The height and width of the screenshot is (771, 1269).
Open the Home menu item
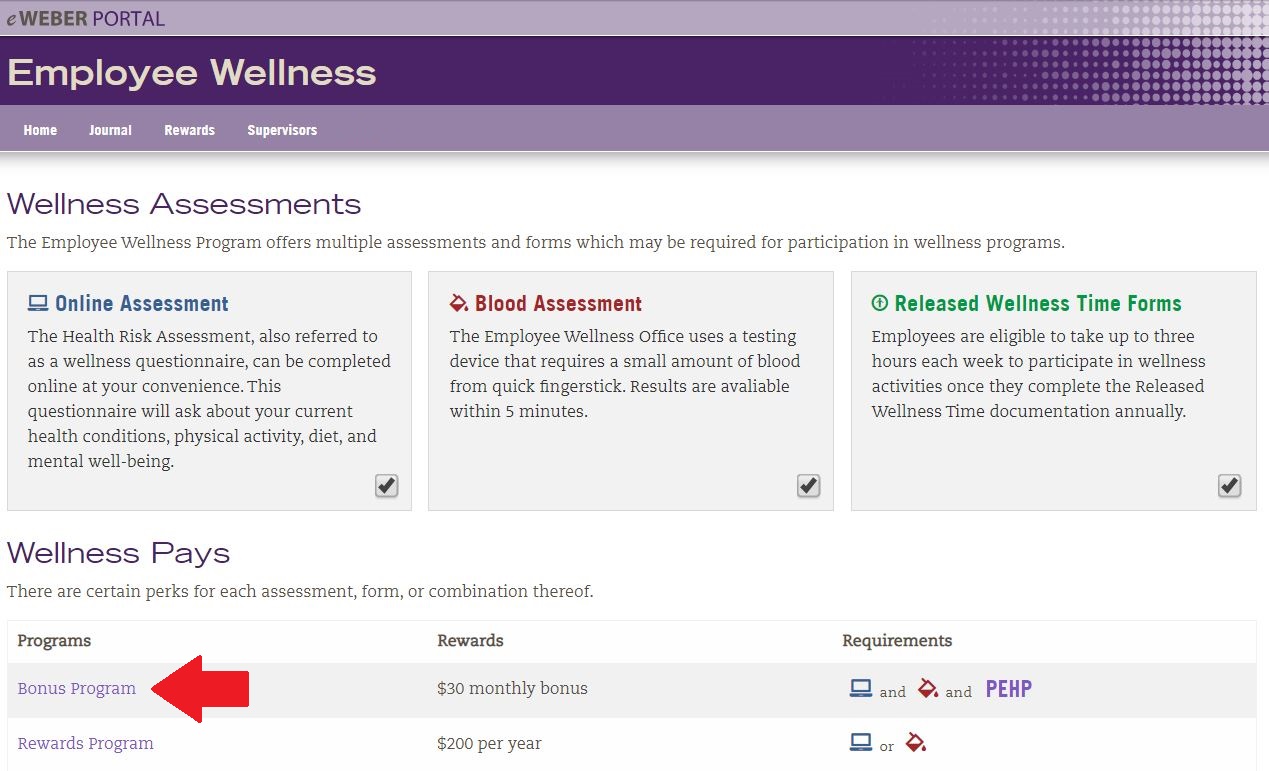coord(40,130)
